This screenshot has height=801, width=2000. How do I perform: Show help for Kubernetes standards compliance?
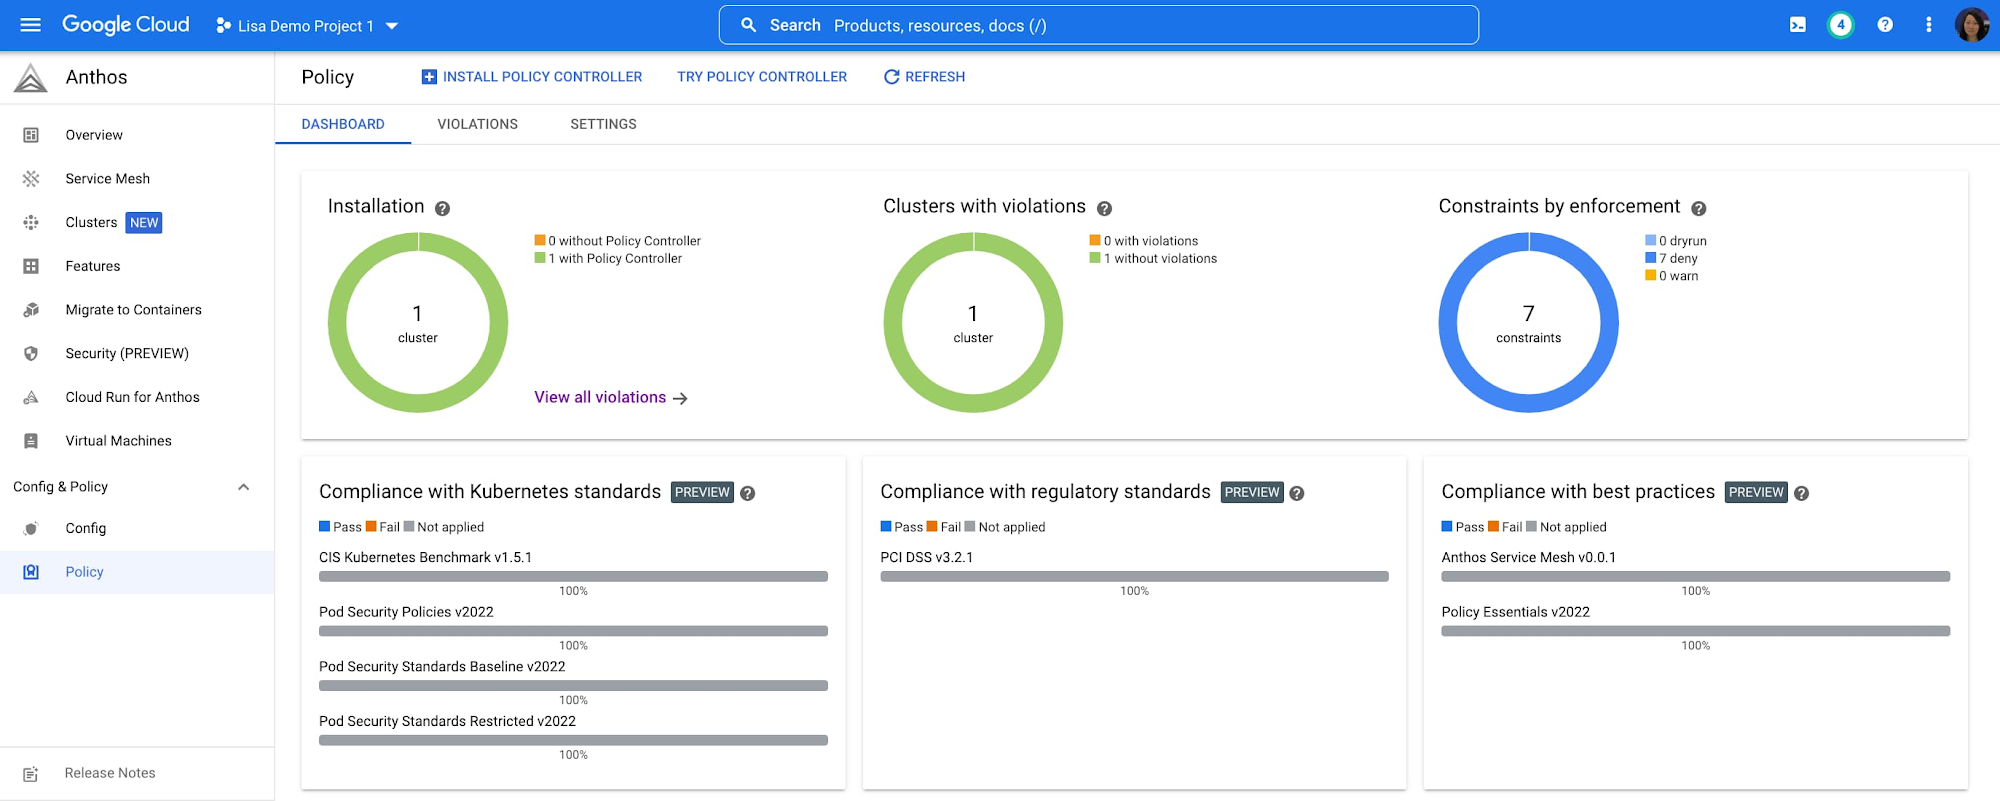(x=747, y=493)
